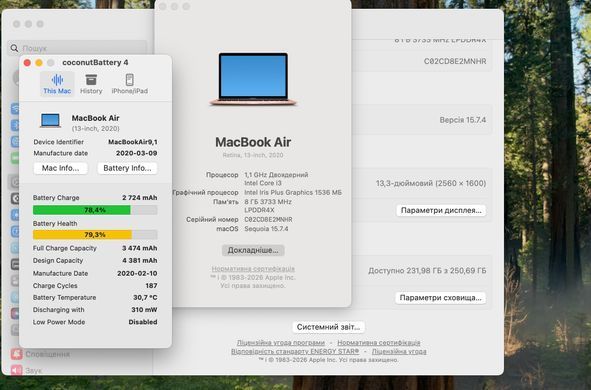Click the Battery Temperature value 30,7 °C
The height and width of the screenshot is (390, 591).
coord(145,297)
